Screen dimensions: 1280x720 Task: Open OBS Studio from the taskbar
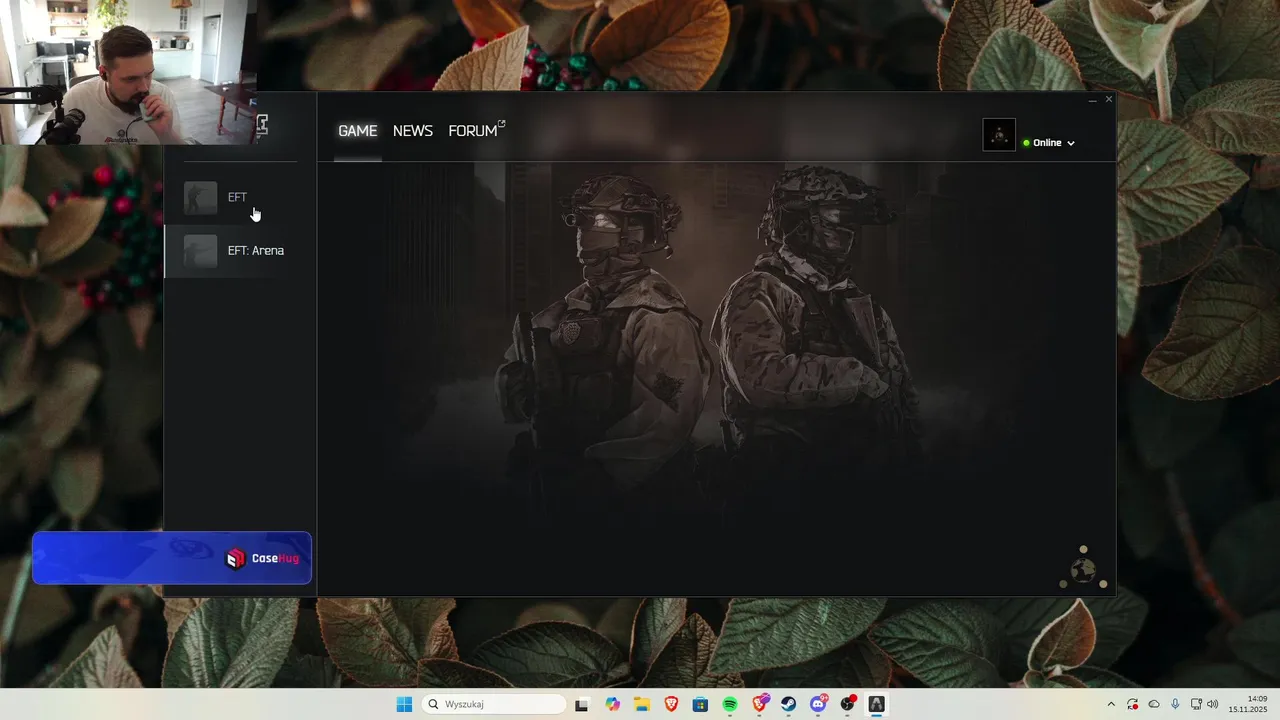pyautogui.click(x=848, y=704)
